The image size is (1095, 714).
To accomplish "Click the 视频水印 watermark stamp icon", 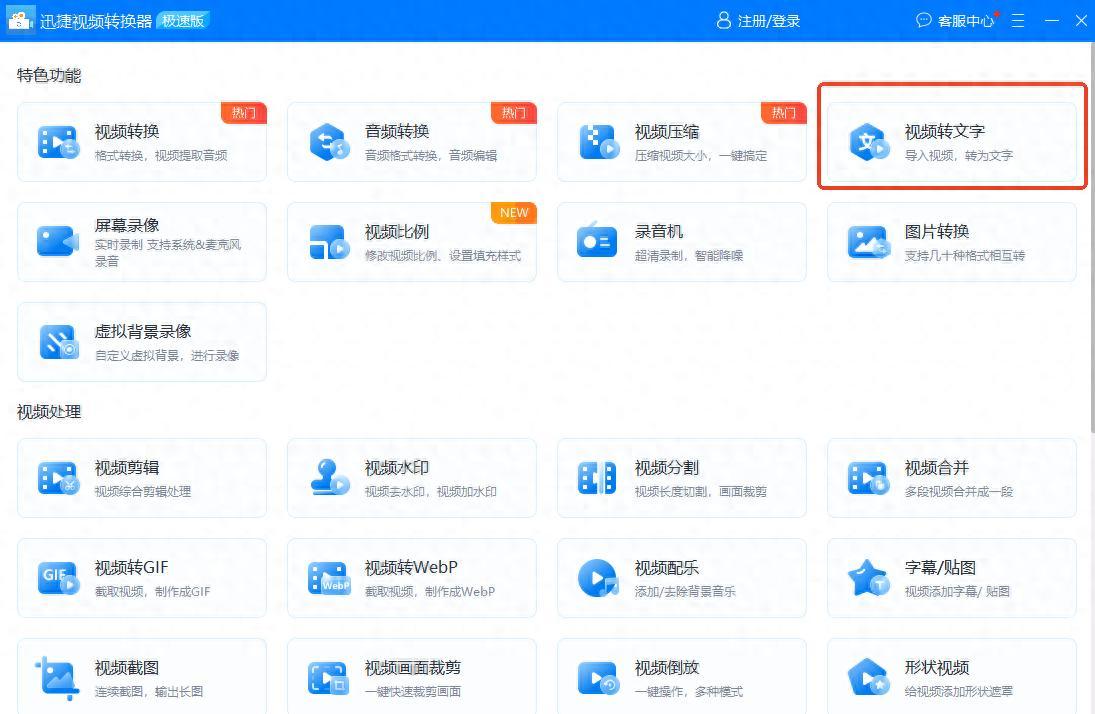I will point(328,478).
